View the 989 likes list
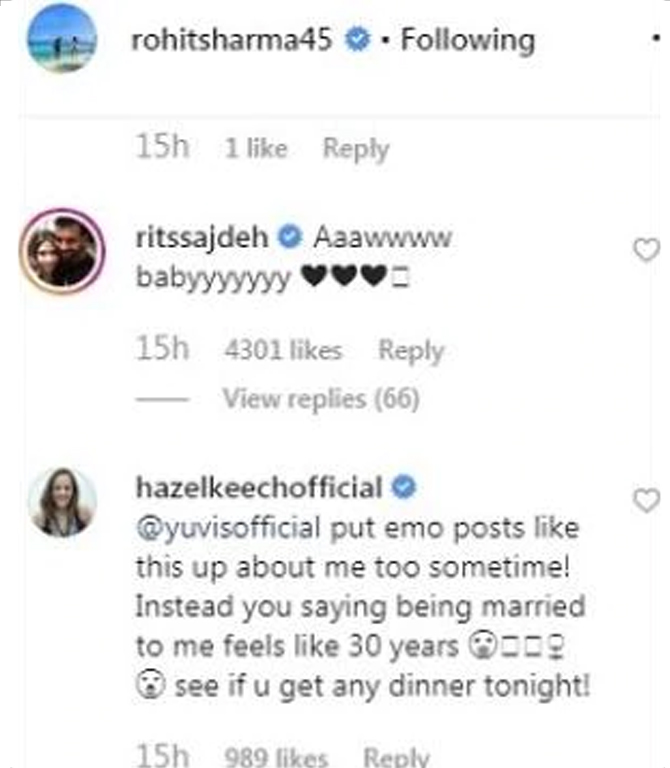Viewport: 670px width, 768px height. click(x=275, y=757)
